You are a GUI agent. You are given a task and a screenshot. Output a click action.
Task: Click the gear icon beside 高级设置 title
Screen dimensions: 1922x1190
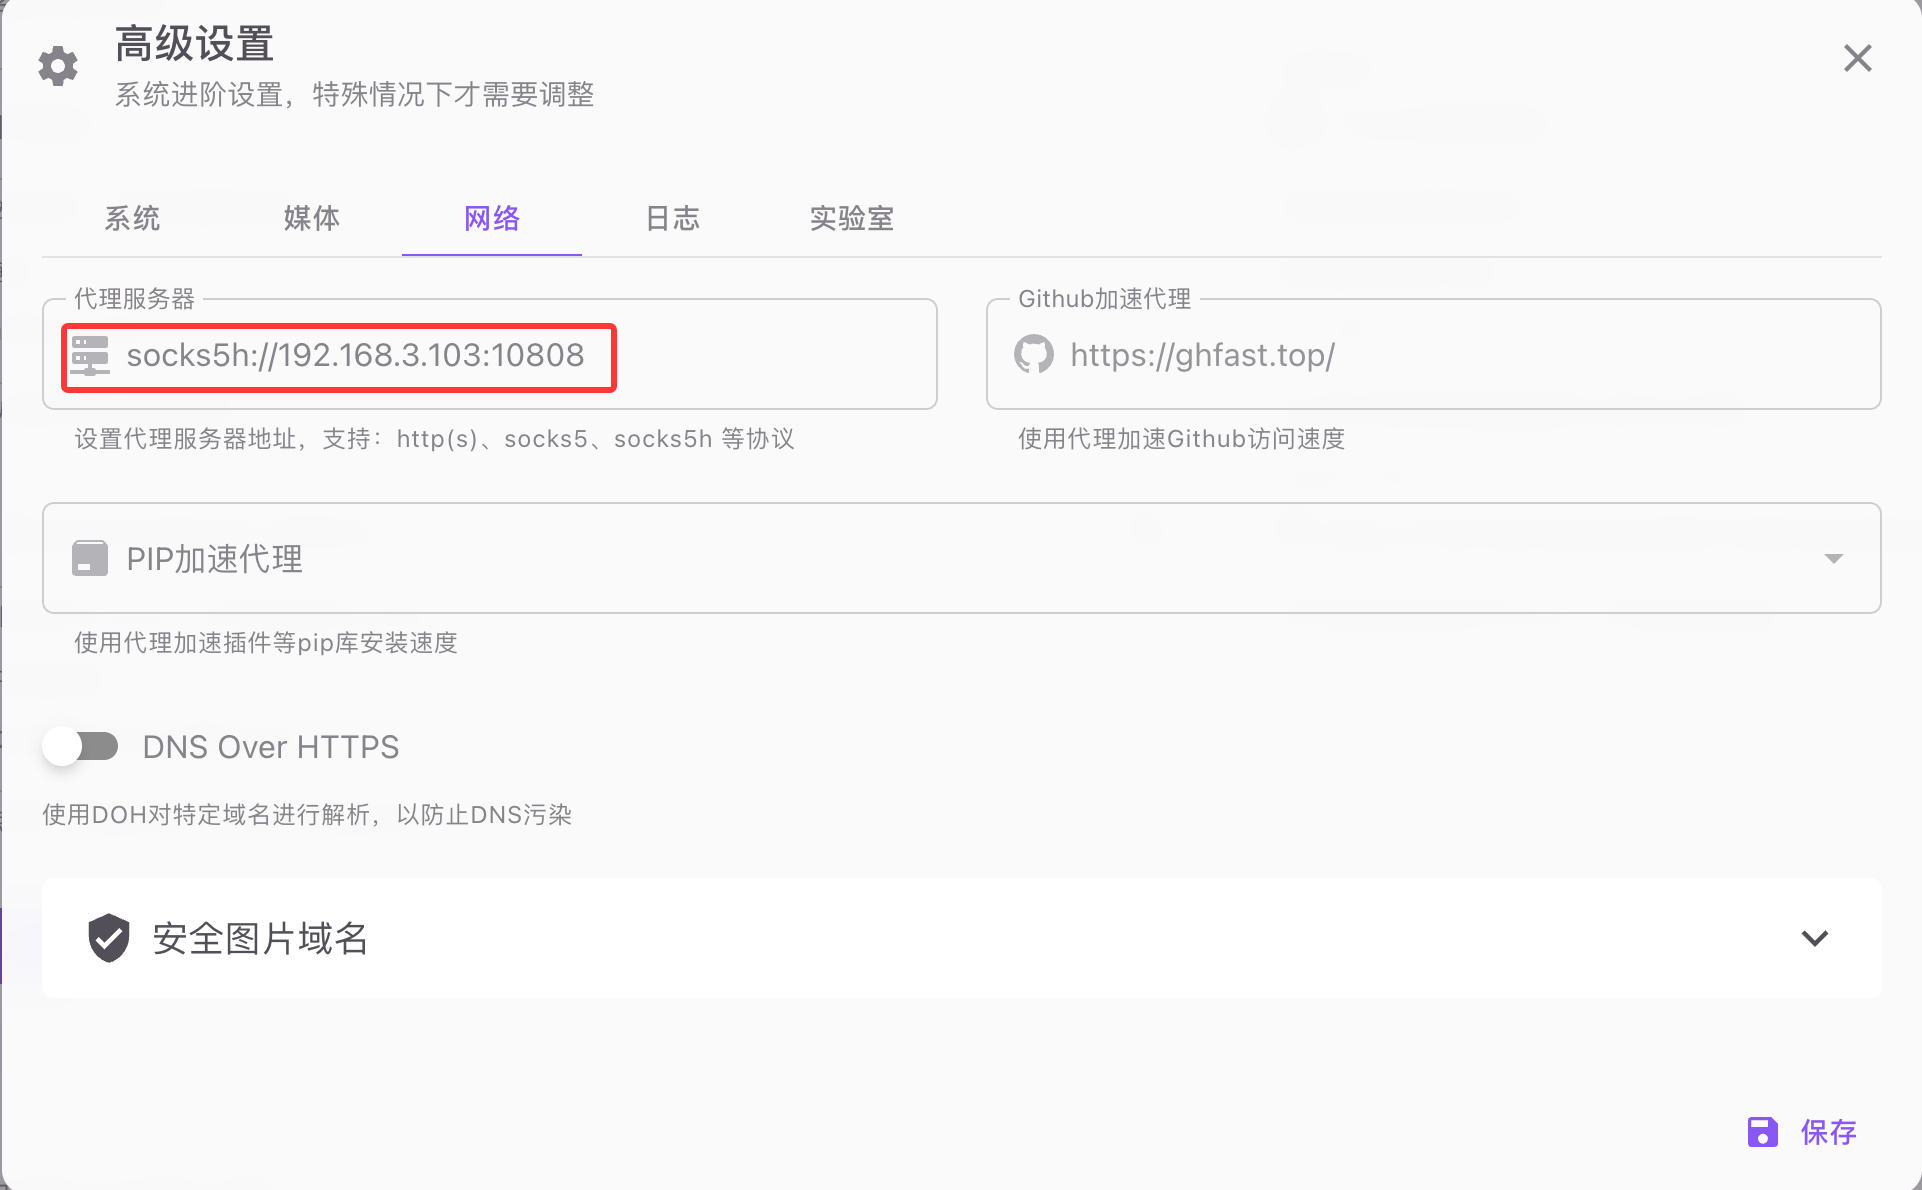click(x=58, y=66)
